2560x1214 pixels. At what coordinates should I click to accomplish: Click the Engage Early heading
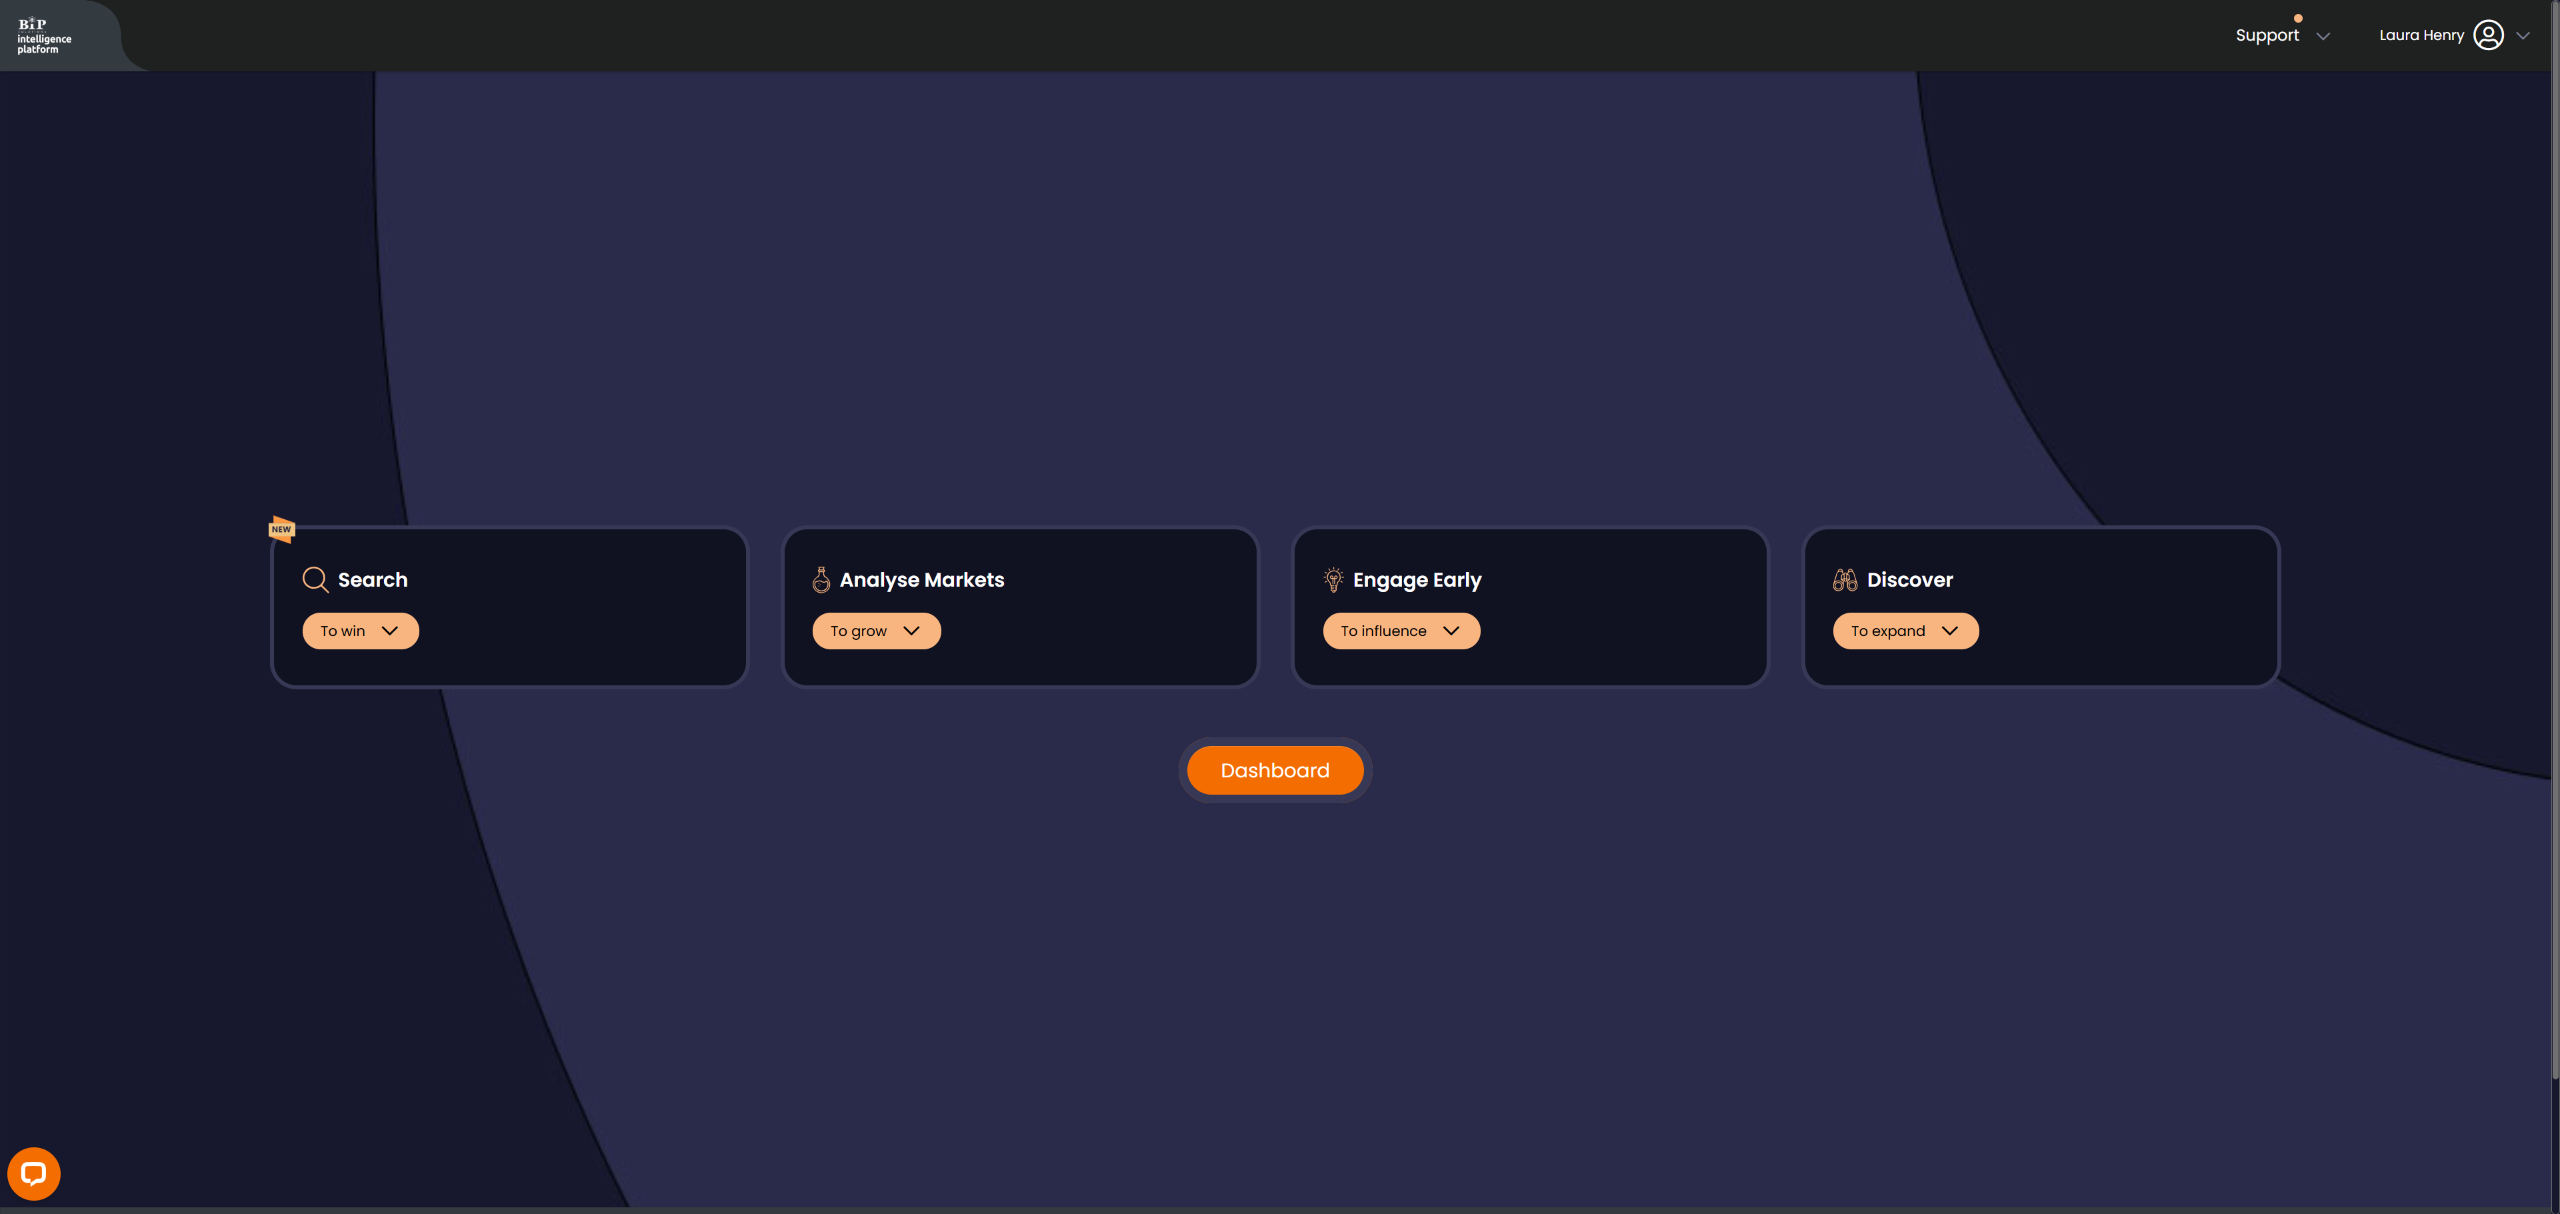1417,580
